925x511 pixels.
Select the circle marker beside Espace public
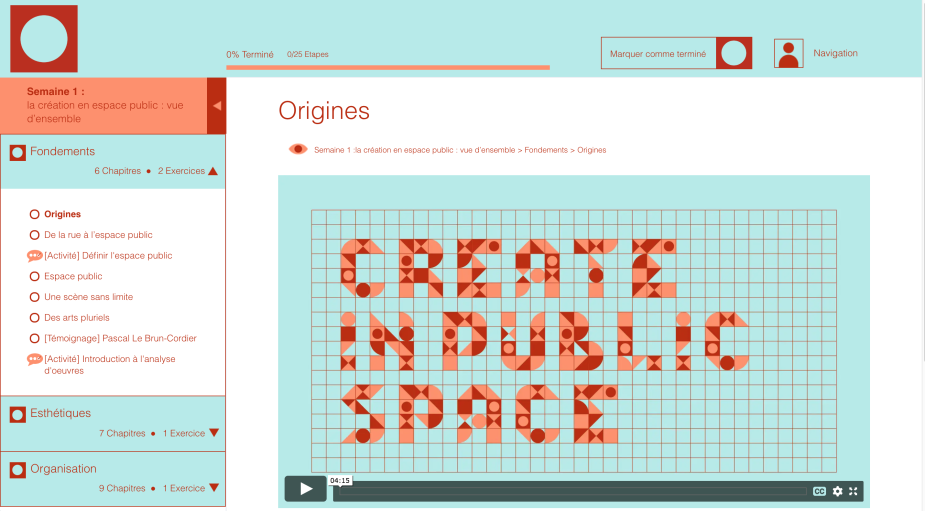[x=35, y=276]
